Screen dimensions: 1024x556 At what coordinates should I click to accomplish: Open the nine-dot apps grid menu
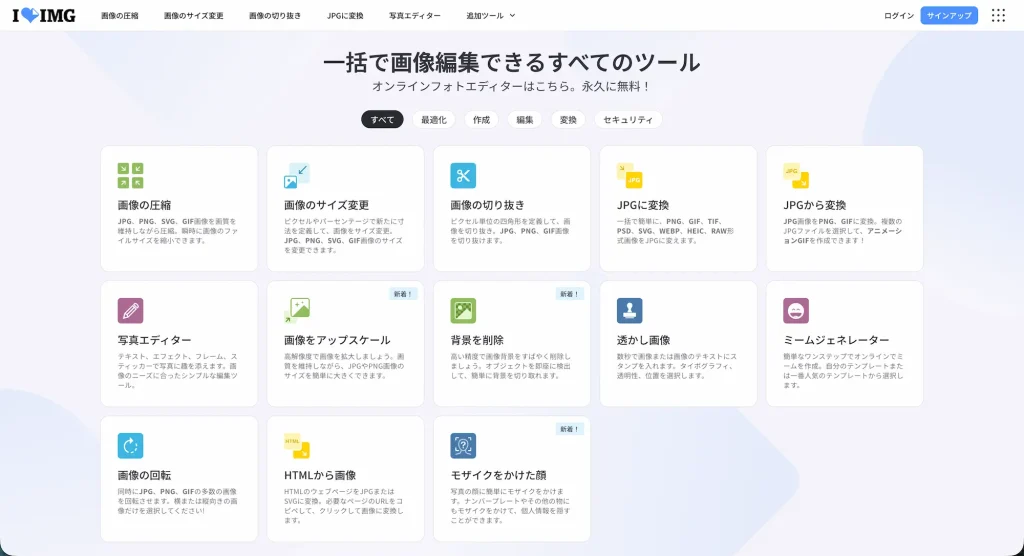click(997, 15)
